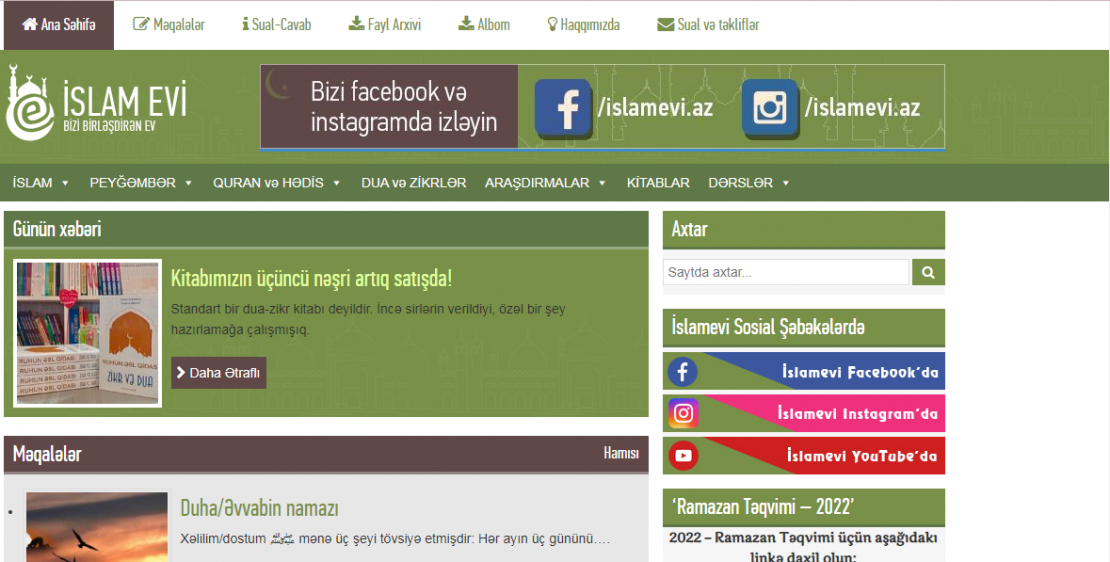The width and height of the screenshot is (1110, 562).
Task: Open the Sual-Cavab page
Action: click(276, 25)
